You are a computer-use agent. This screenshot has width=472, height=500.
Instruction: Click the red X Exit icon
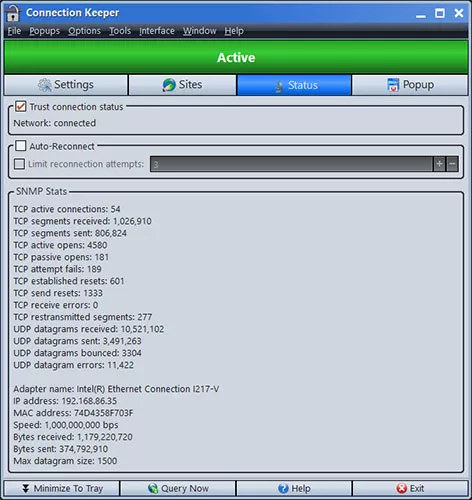pyautogui.click(x=402, y=488)
